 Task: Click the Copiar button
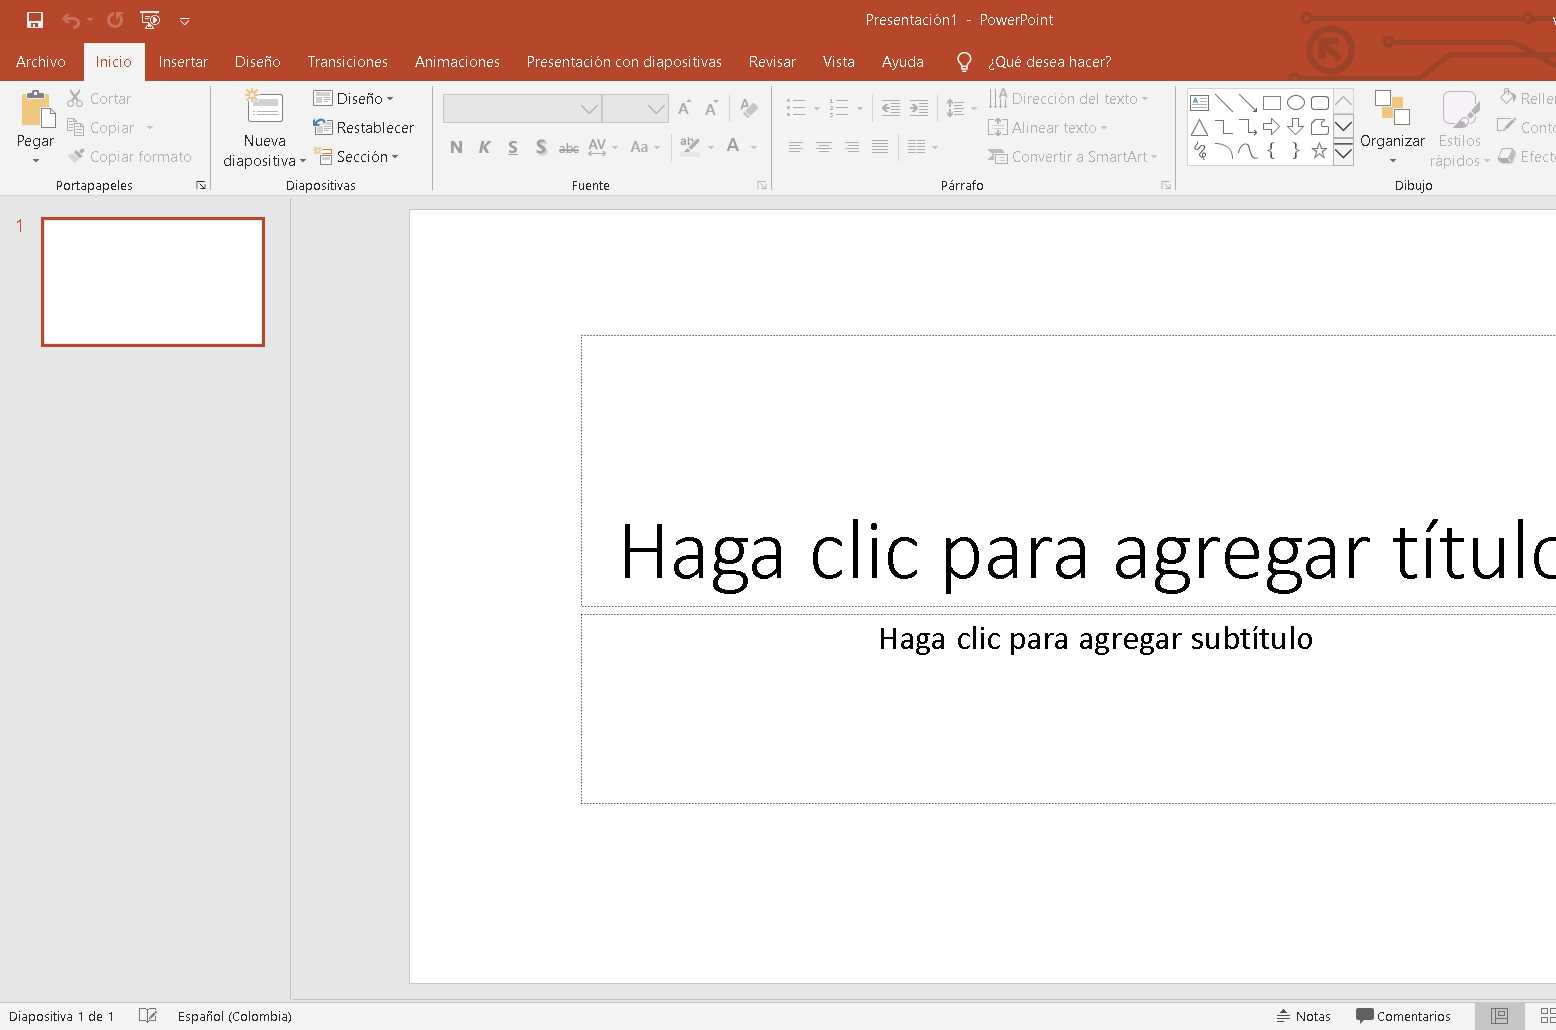101,127
